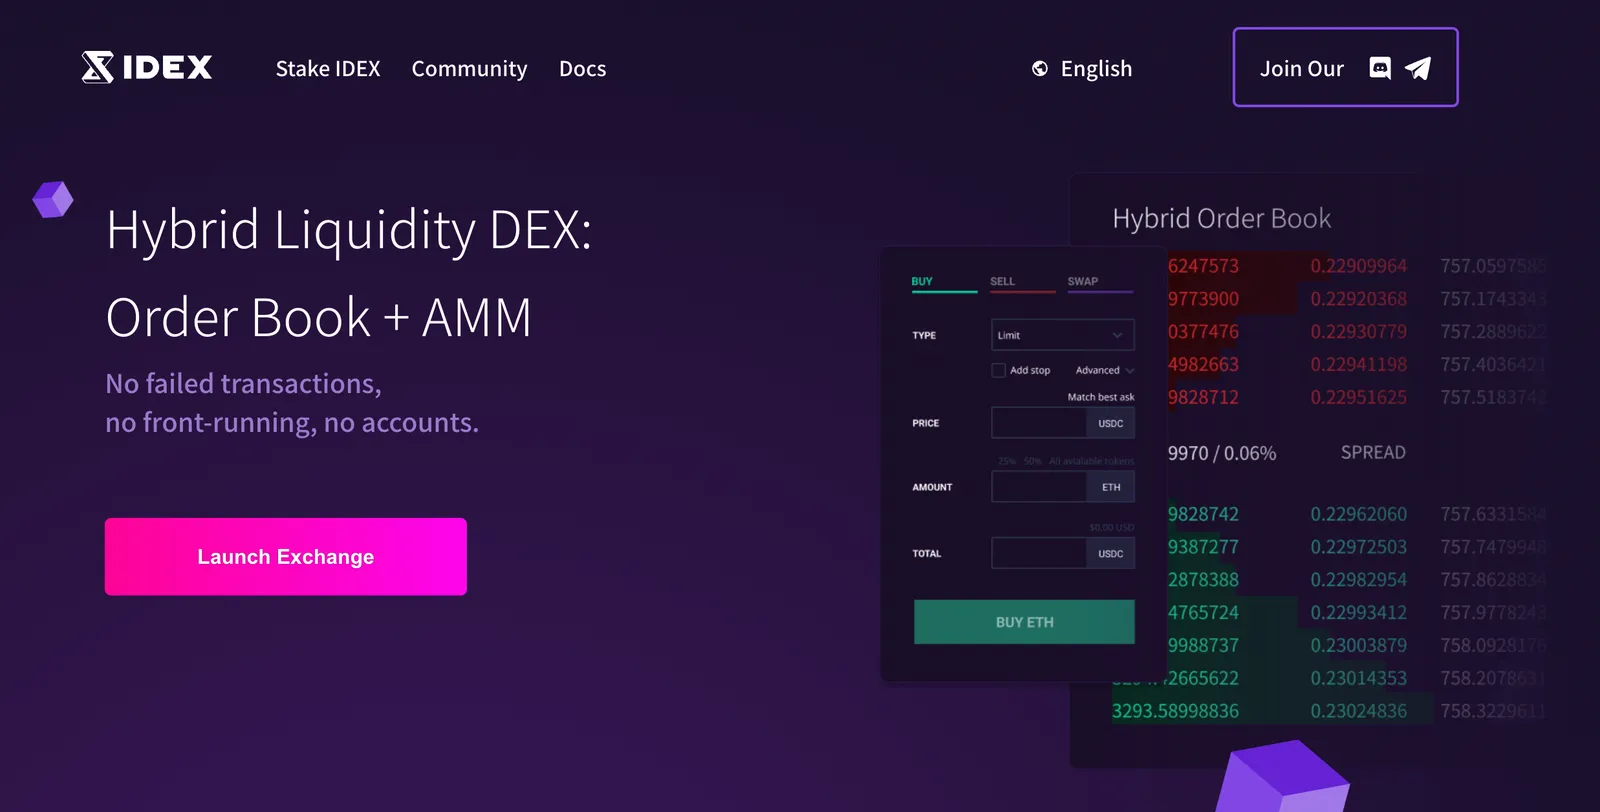This screenshot has width=1600, height=812.
Task: Select ask price 0.22951625
Action: [x=1358, y=397]
